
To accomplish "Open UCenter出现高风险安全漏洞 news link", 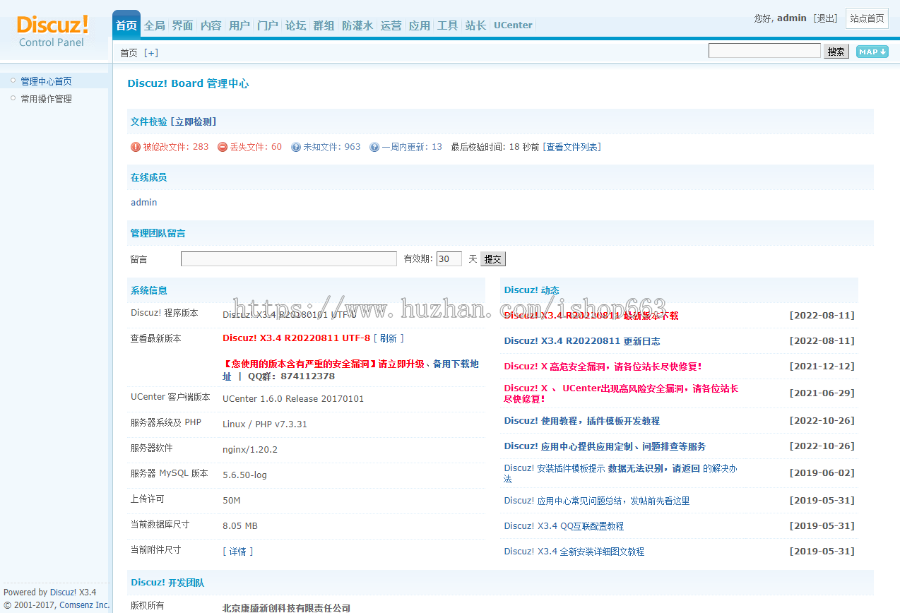I will click(621, 393).
